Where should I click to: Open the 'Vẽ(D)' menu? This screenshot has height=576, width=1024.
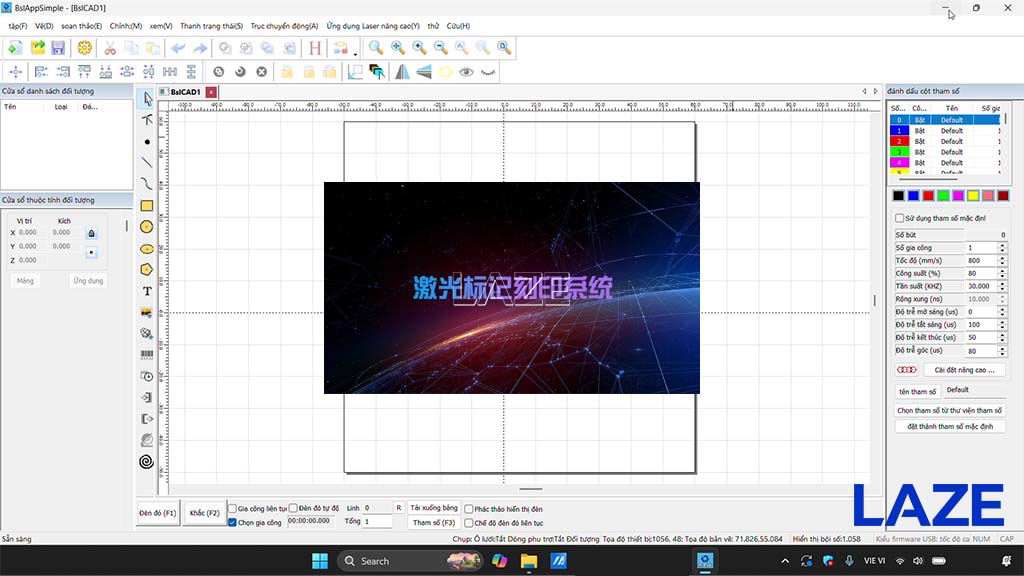coord(44,26)
